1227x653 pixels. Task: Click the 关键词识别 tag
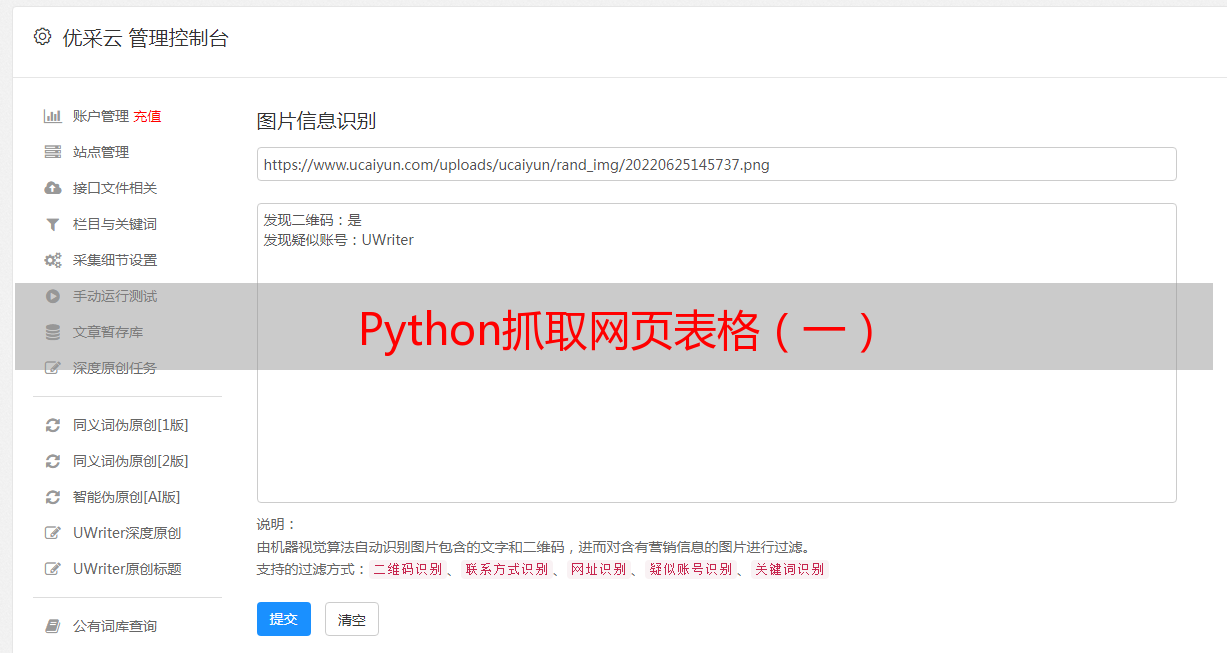click(x=790, y=569)
